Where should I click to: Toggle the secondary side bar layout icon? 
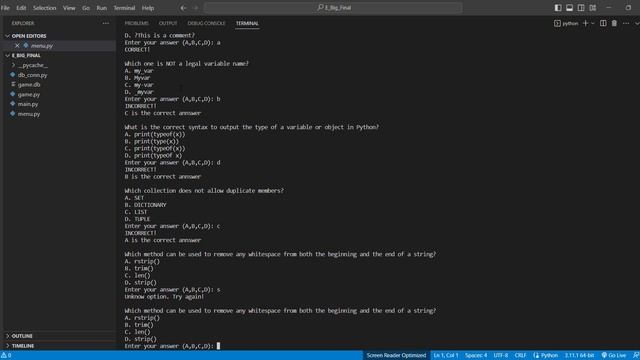click(581, 8)
